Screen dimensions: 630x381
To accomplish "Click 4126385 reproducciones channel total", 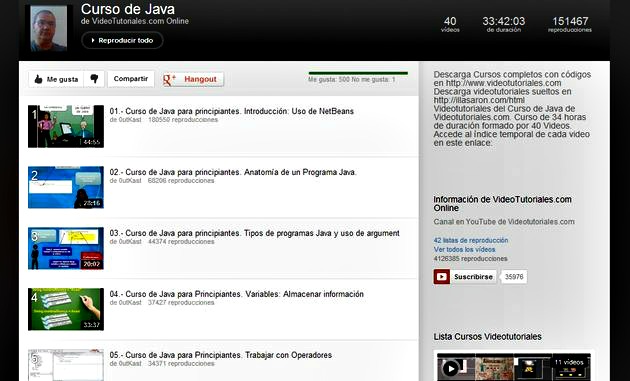I will click(x=470, y=259).
